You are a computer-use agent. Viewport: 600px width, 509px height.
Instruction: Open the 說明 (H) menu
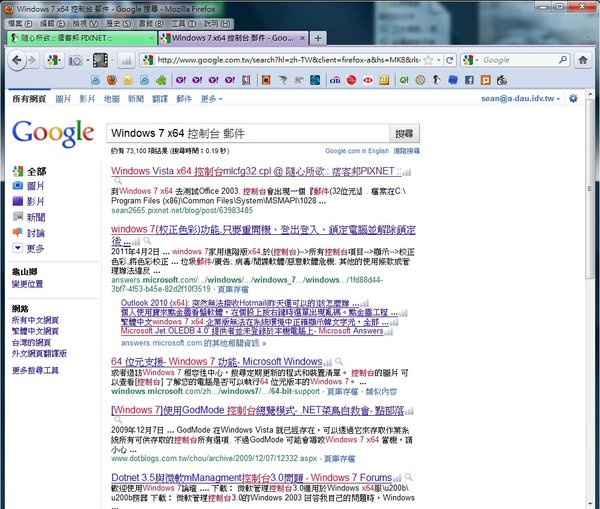pyautogui.click(x=217, y=24)
